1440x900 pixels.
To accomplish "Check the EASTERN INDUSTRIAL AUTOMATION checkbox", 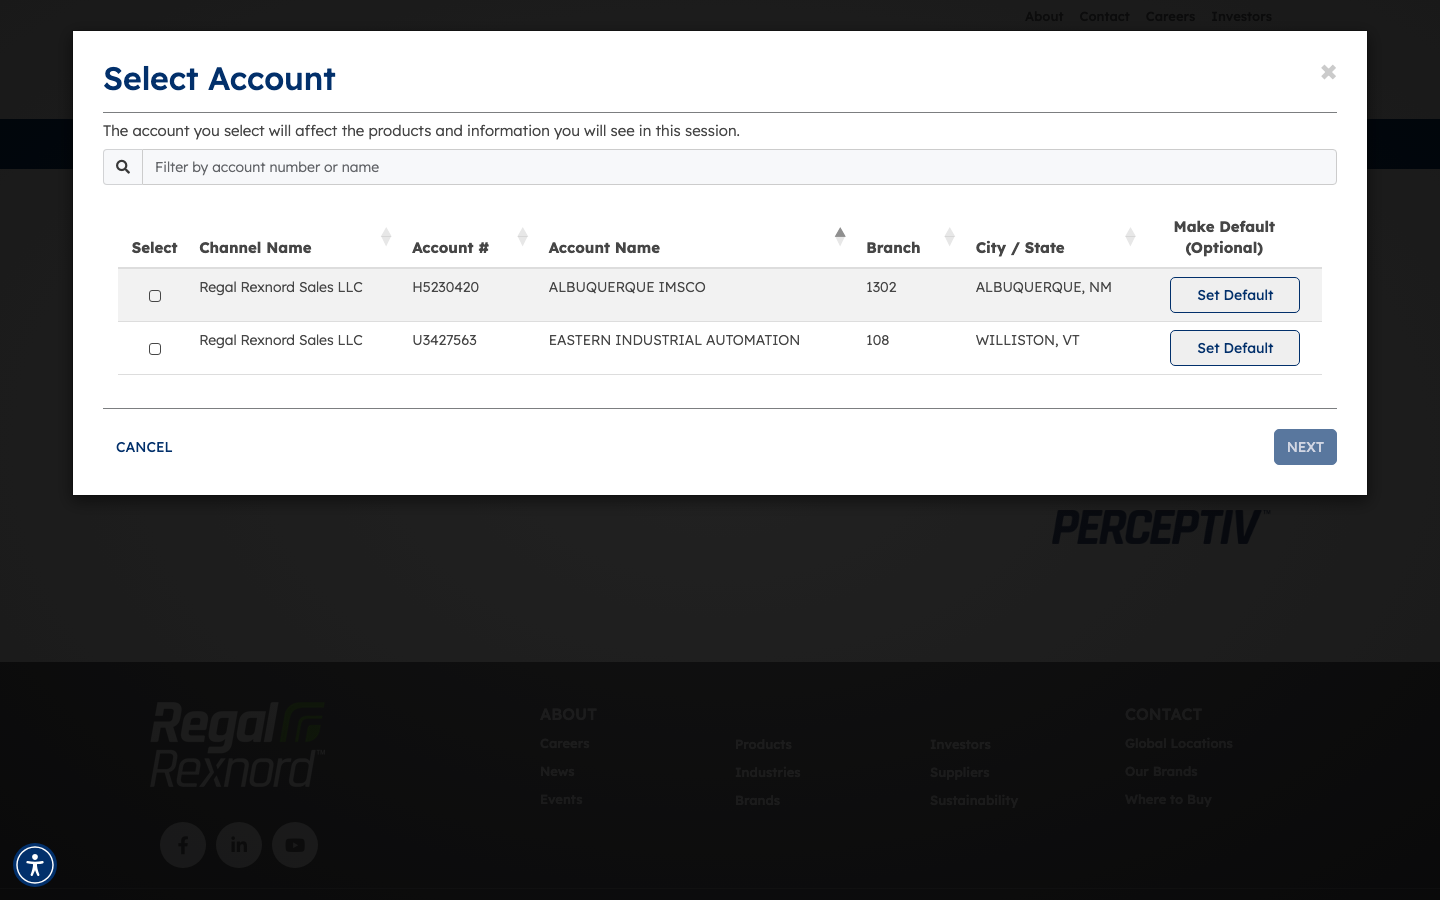I will (x=155, y=349).
